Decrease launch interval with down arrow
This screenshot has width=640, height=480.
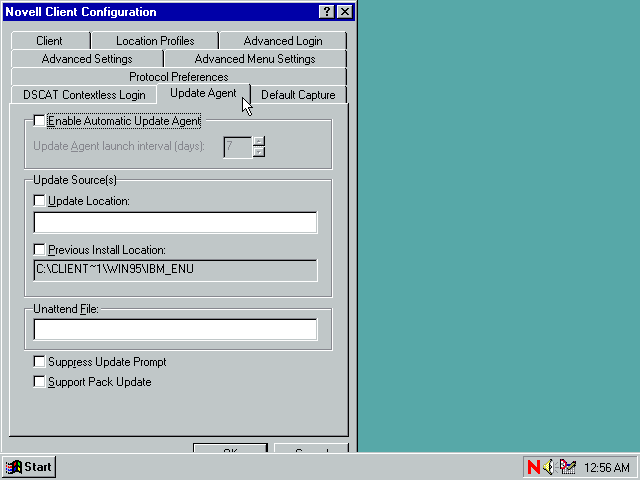coord(259,152)
